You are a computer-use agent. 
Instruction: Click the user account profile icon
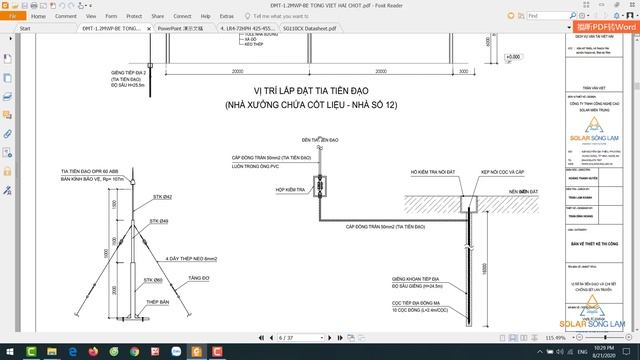click(630, 16)
